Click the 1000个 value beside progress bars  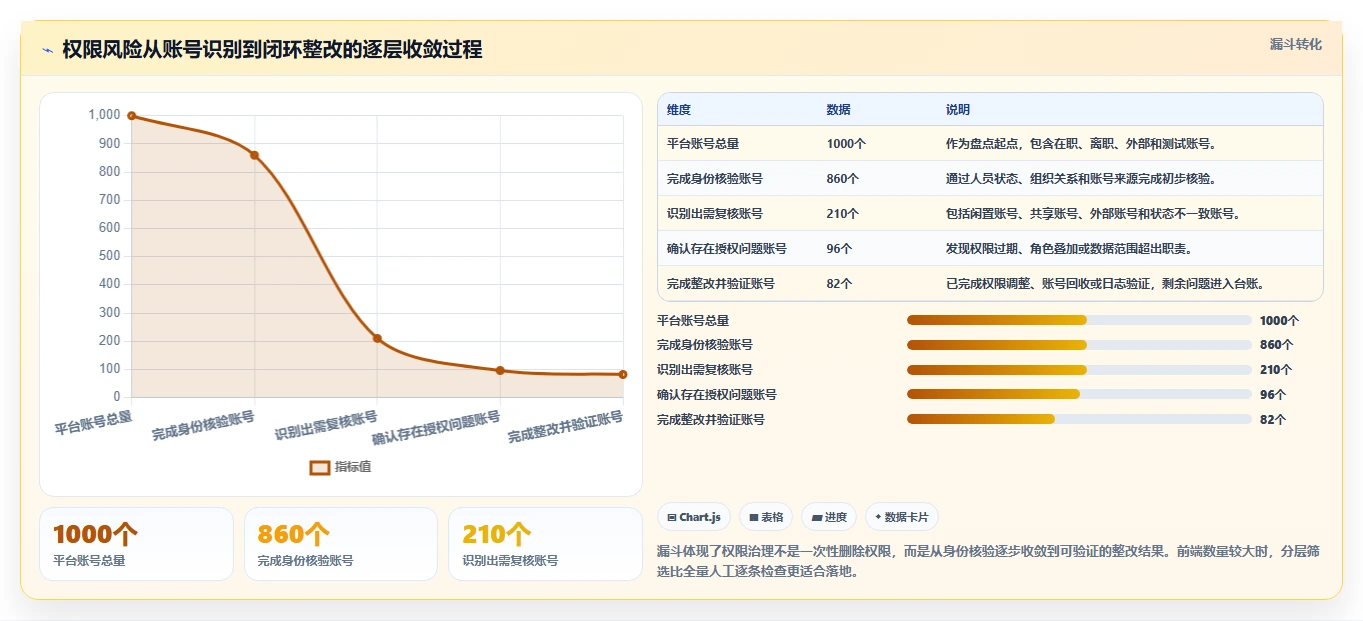pos(1279,321)
